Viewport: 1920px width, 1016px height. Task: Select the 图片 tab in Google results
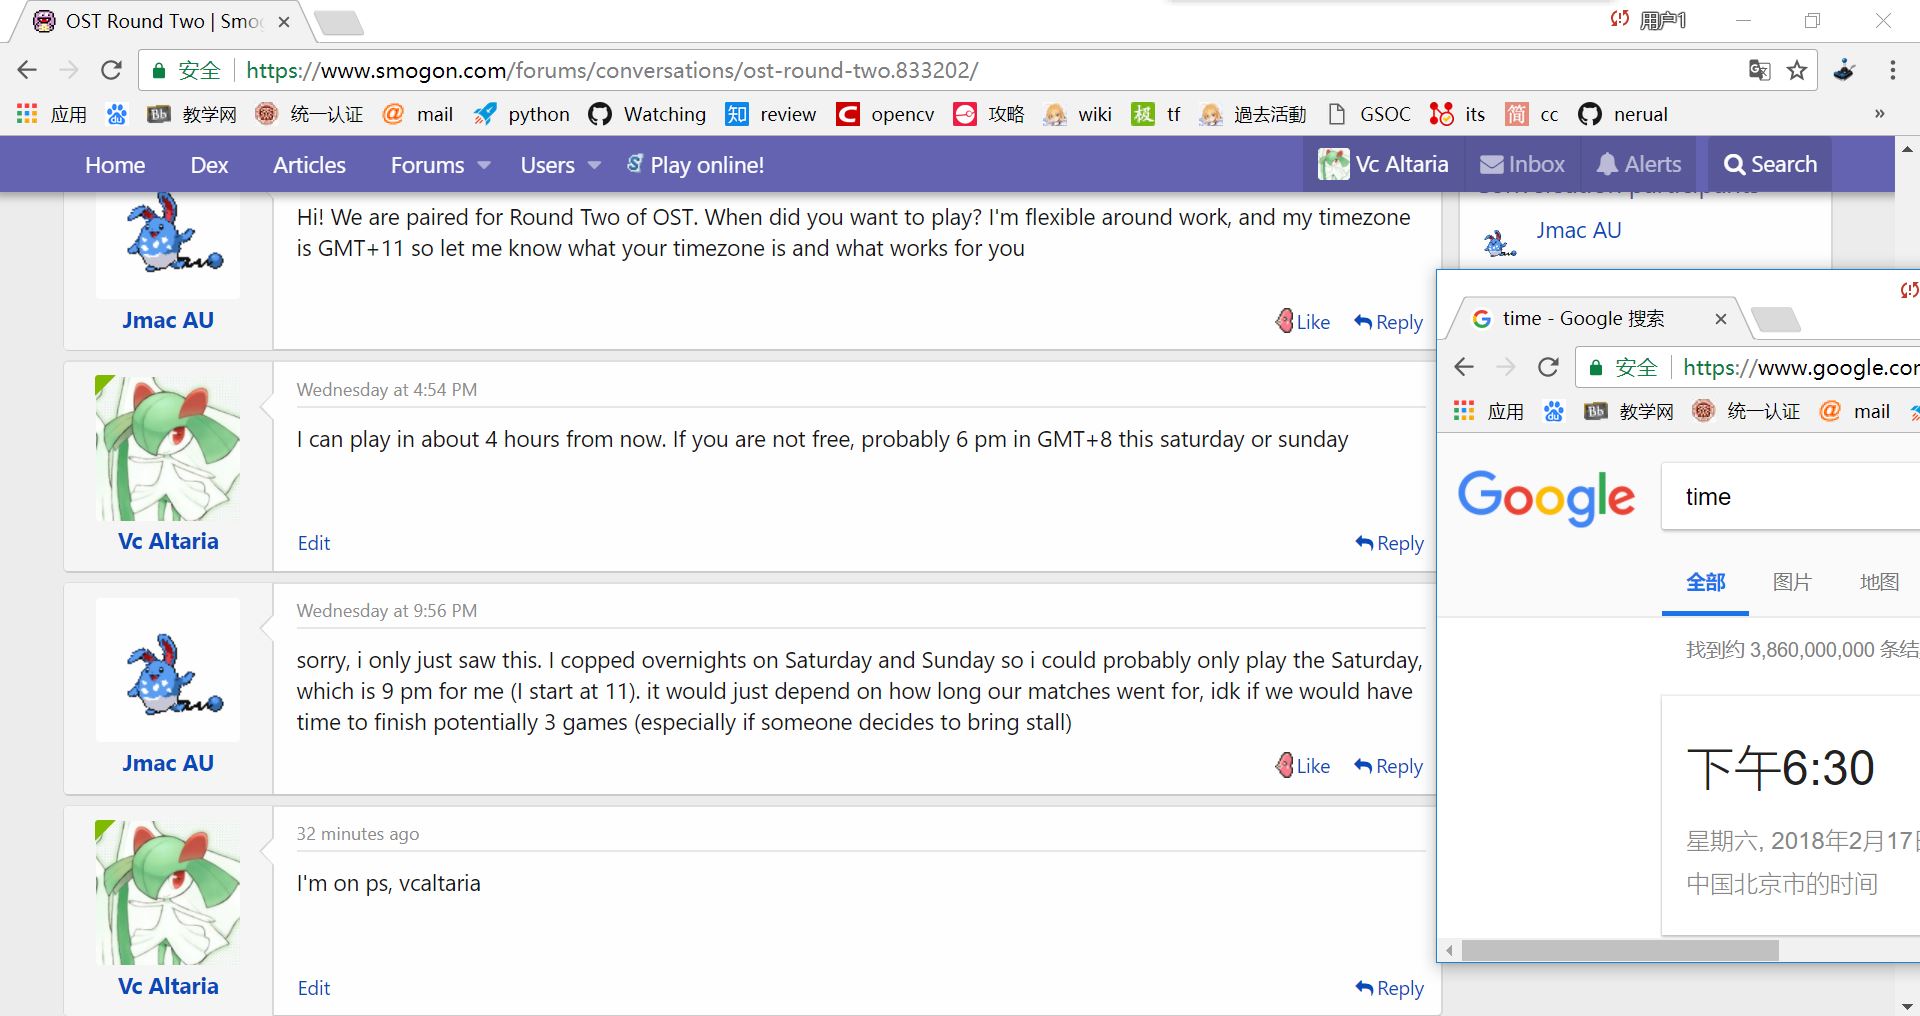pos(1791,582)
